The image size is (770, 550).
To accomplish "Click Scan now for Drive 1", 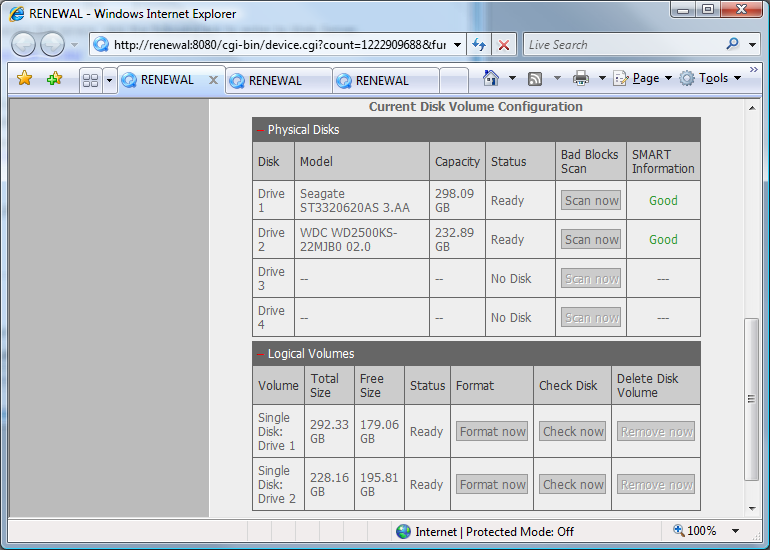I will click(x=591, y=201).
